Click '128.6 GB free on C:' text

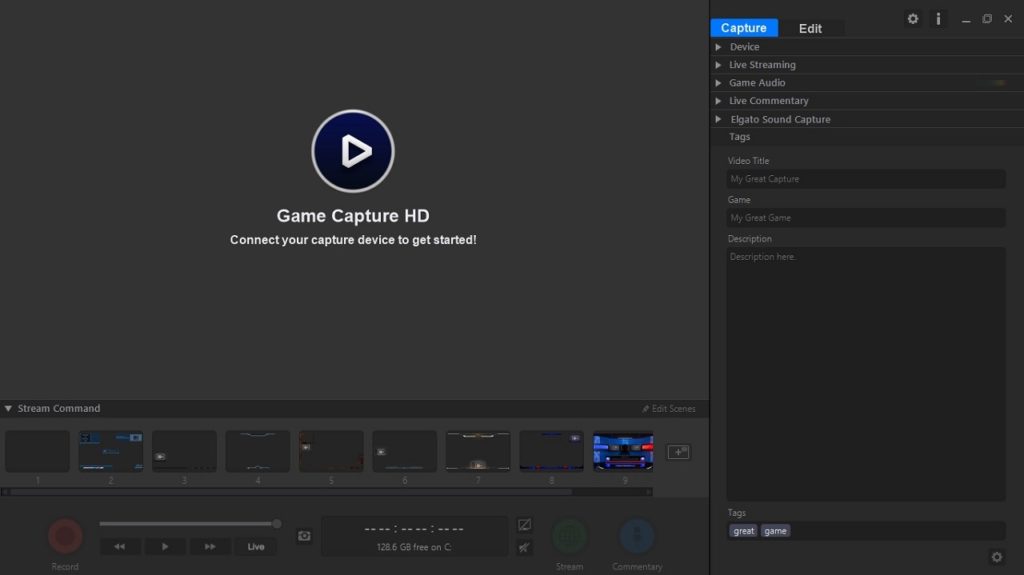coord(414,547)
